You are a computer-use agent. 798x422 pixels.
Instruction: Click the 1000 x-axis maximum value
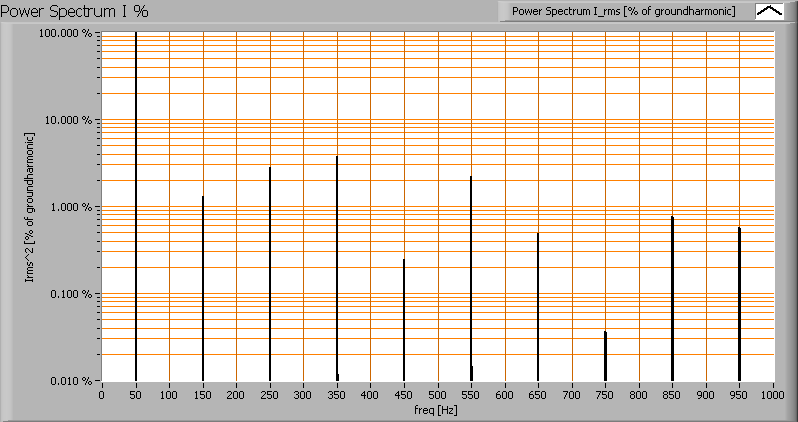click(773, 396)
